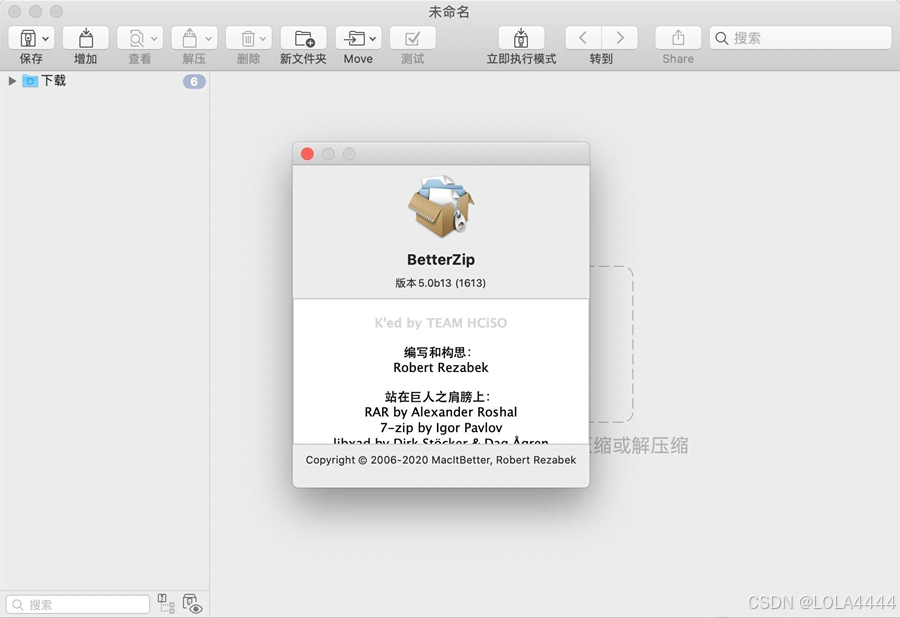Image resolution: width=900 pixels, height=618 pixels.
Task: Go forward with the right arrow
Action: pyautogui.click(x=620, y=38)
